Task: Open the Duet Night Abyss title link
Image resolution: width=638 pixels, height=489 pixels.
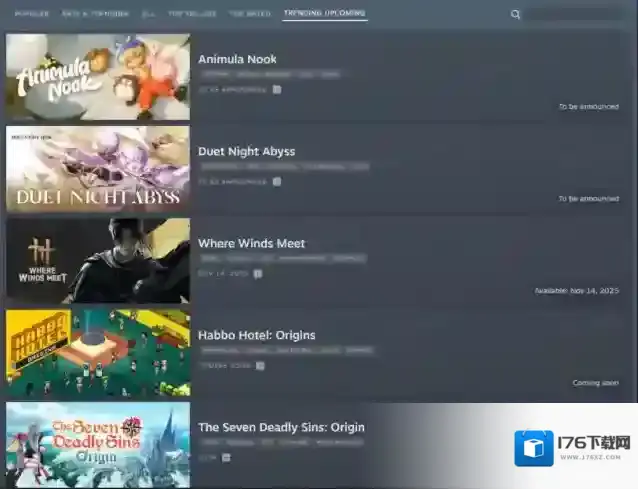Action: point(246,151)
